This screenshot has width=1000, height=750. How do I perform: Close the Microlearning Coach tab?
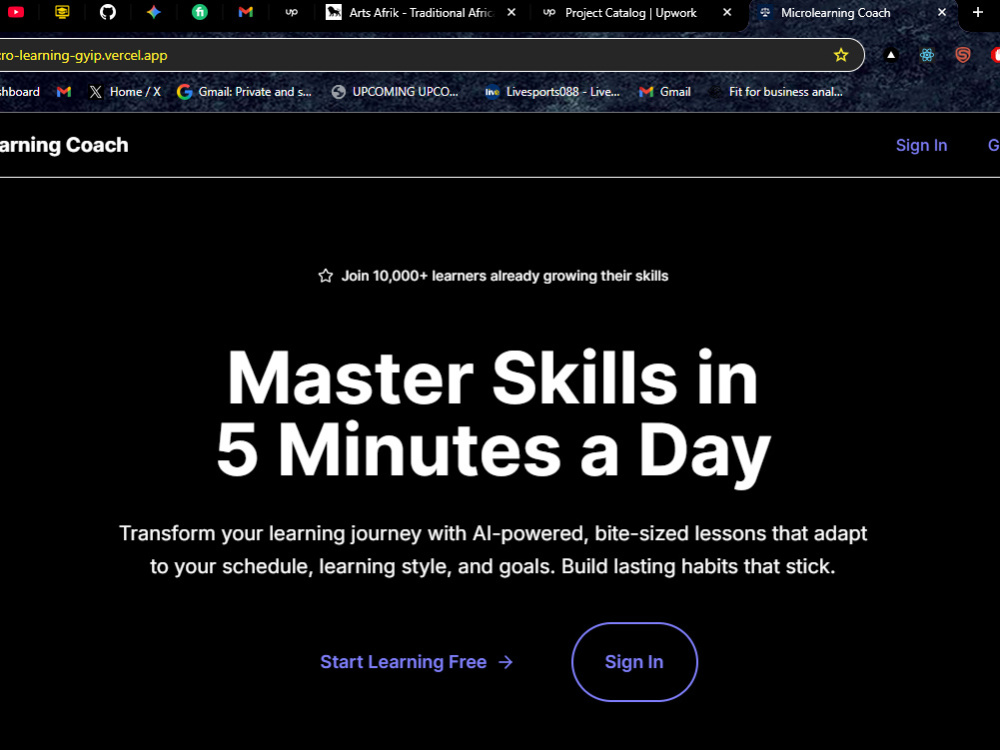[942, 12]
